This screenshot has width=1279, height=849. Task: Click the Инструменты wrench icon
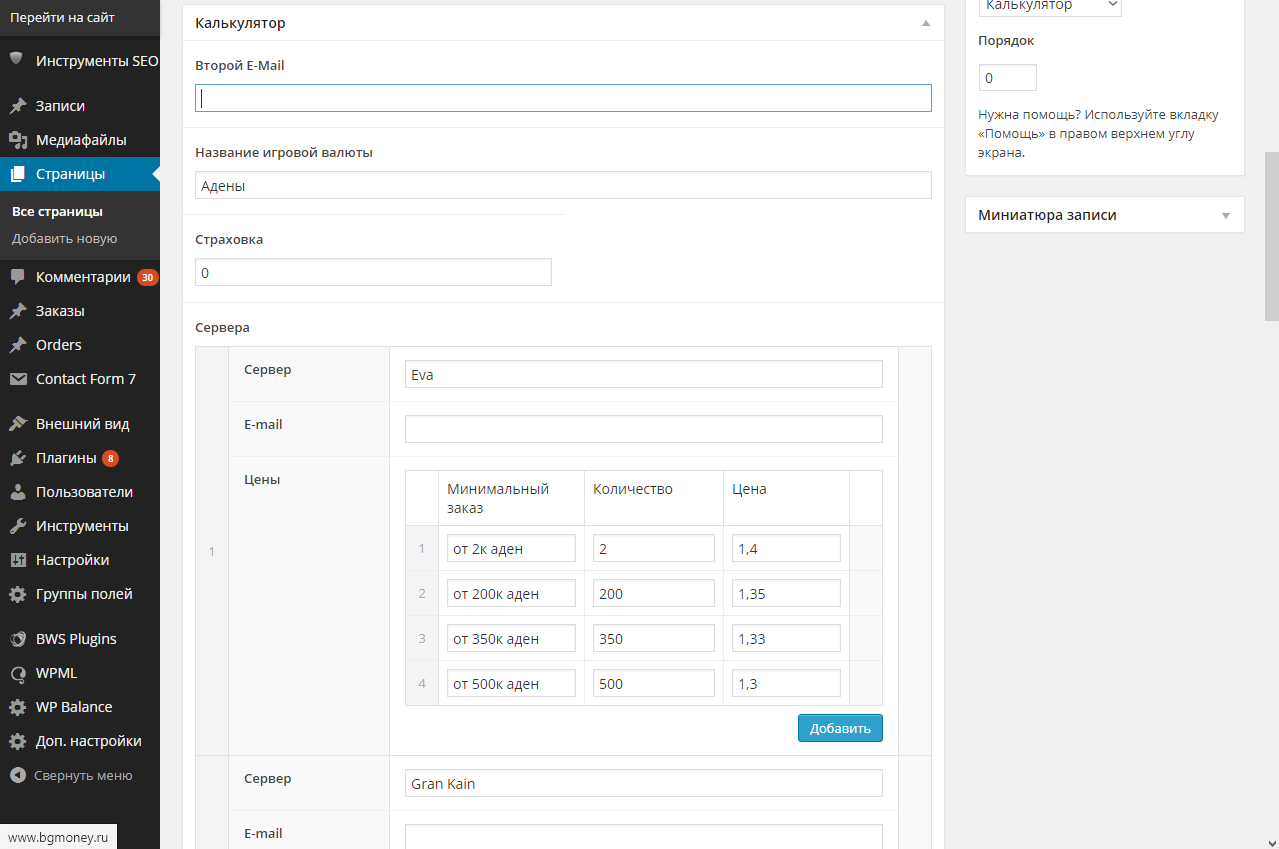point(17,526)
